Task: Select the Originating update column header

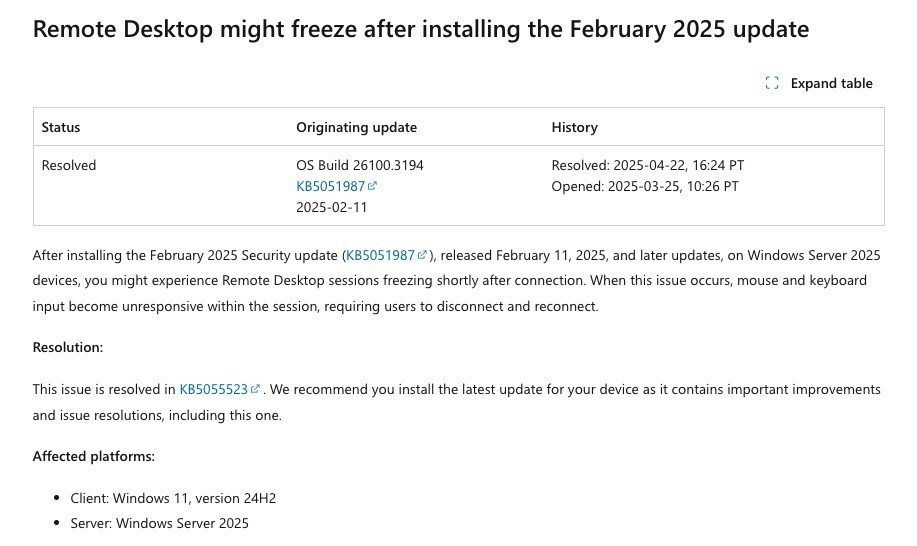Action: (356, 127)
